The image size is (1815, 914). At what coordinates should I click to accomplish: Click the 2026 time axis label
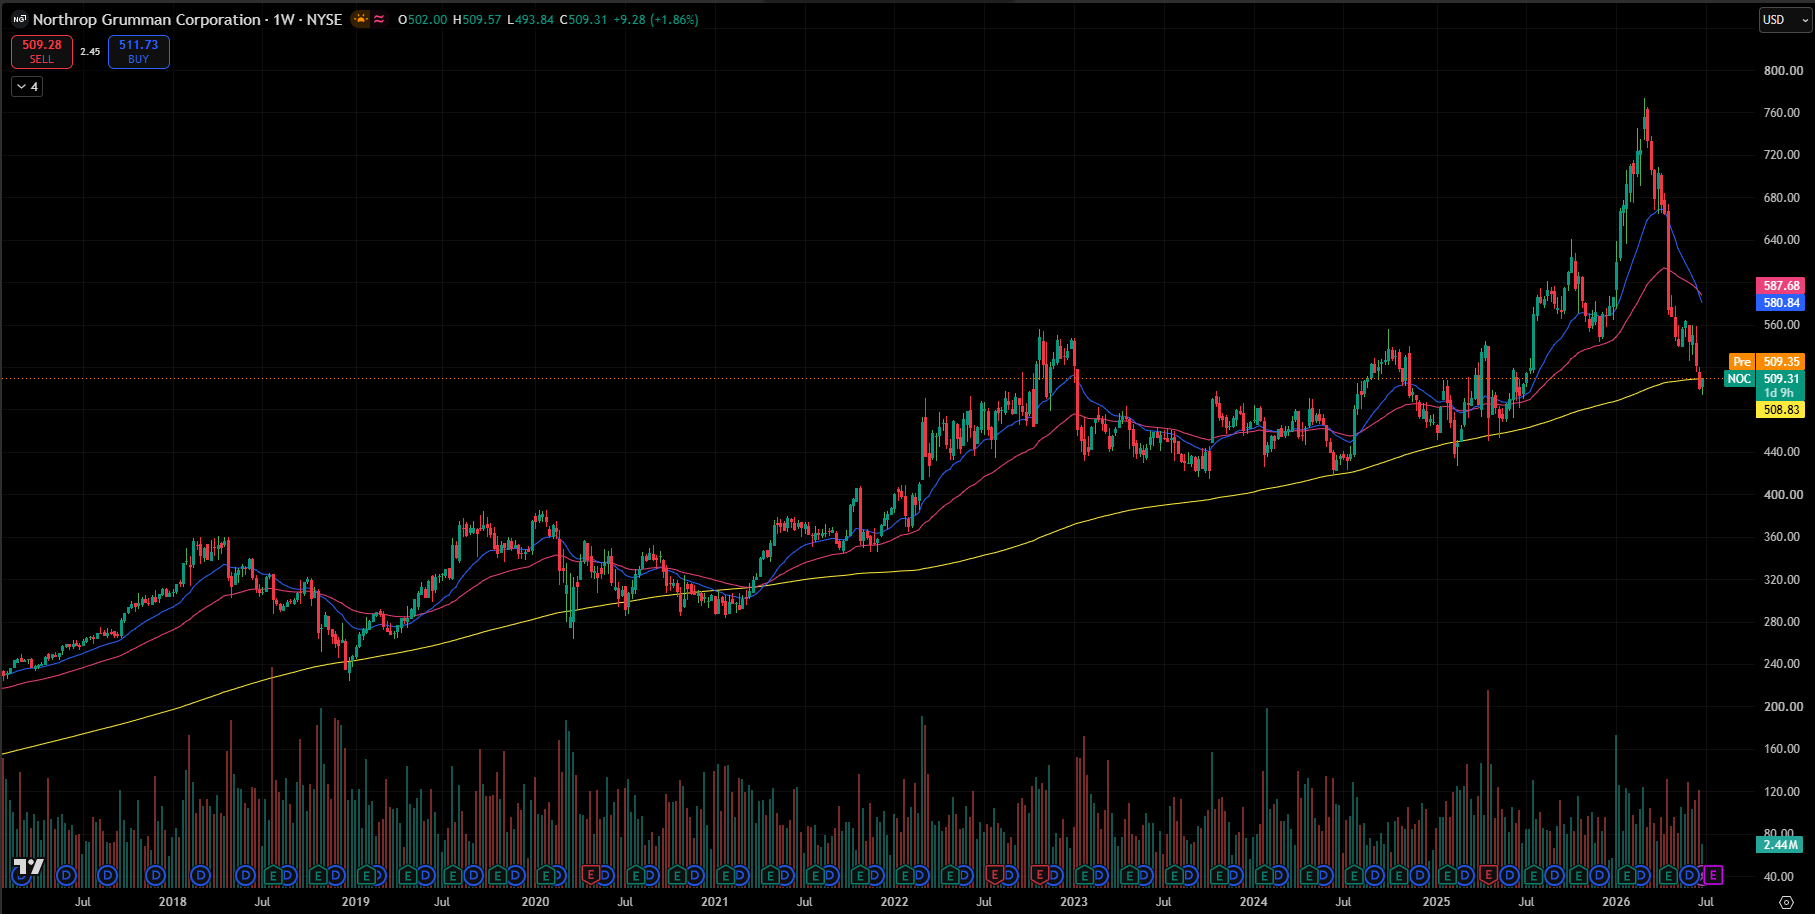[1616, 902]
